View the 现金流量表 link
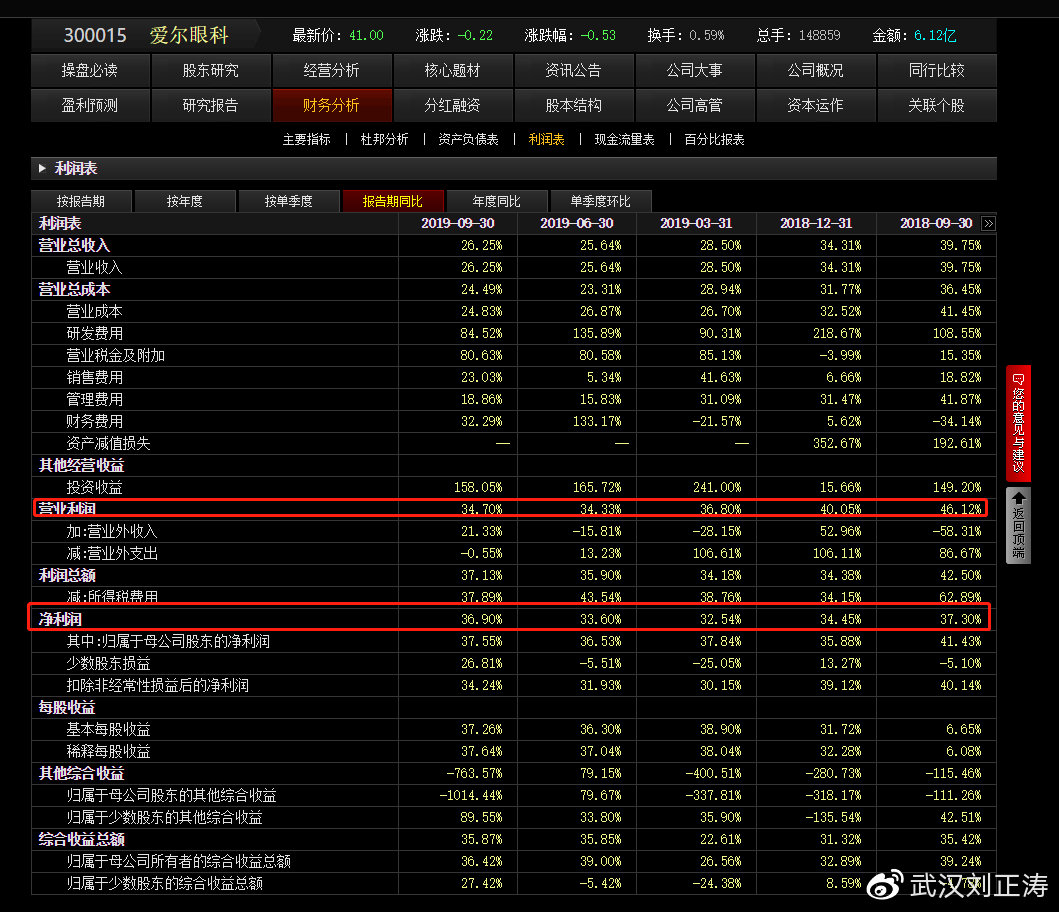Screen dimensions: 1059x912 click(624, 140)
